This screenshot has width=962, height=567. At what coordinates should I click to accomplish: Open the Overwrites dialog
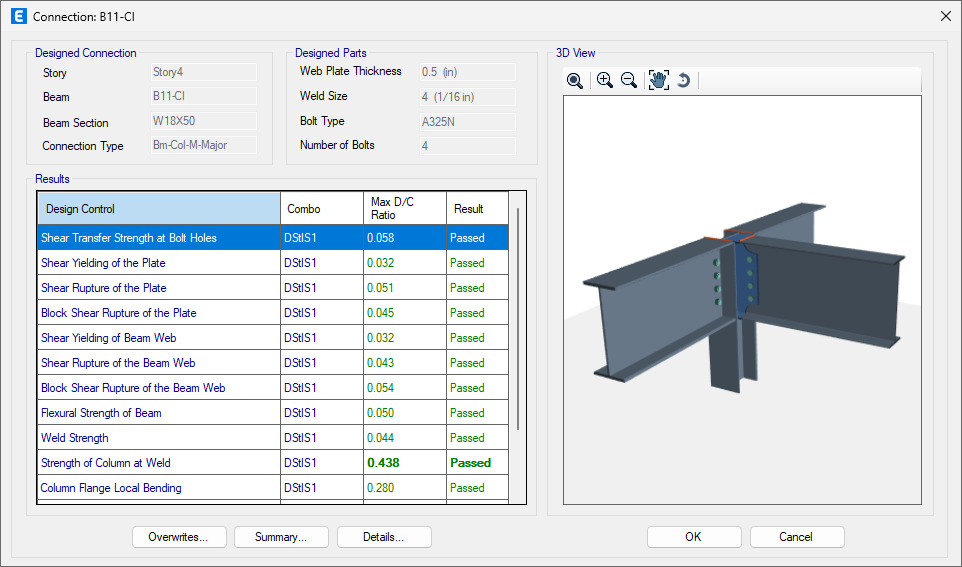tap(179, 537)
